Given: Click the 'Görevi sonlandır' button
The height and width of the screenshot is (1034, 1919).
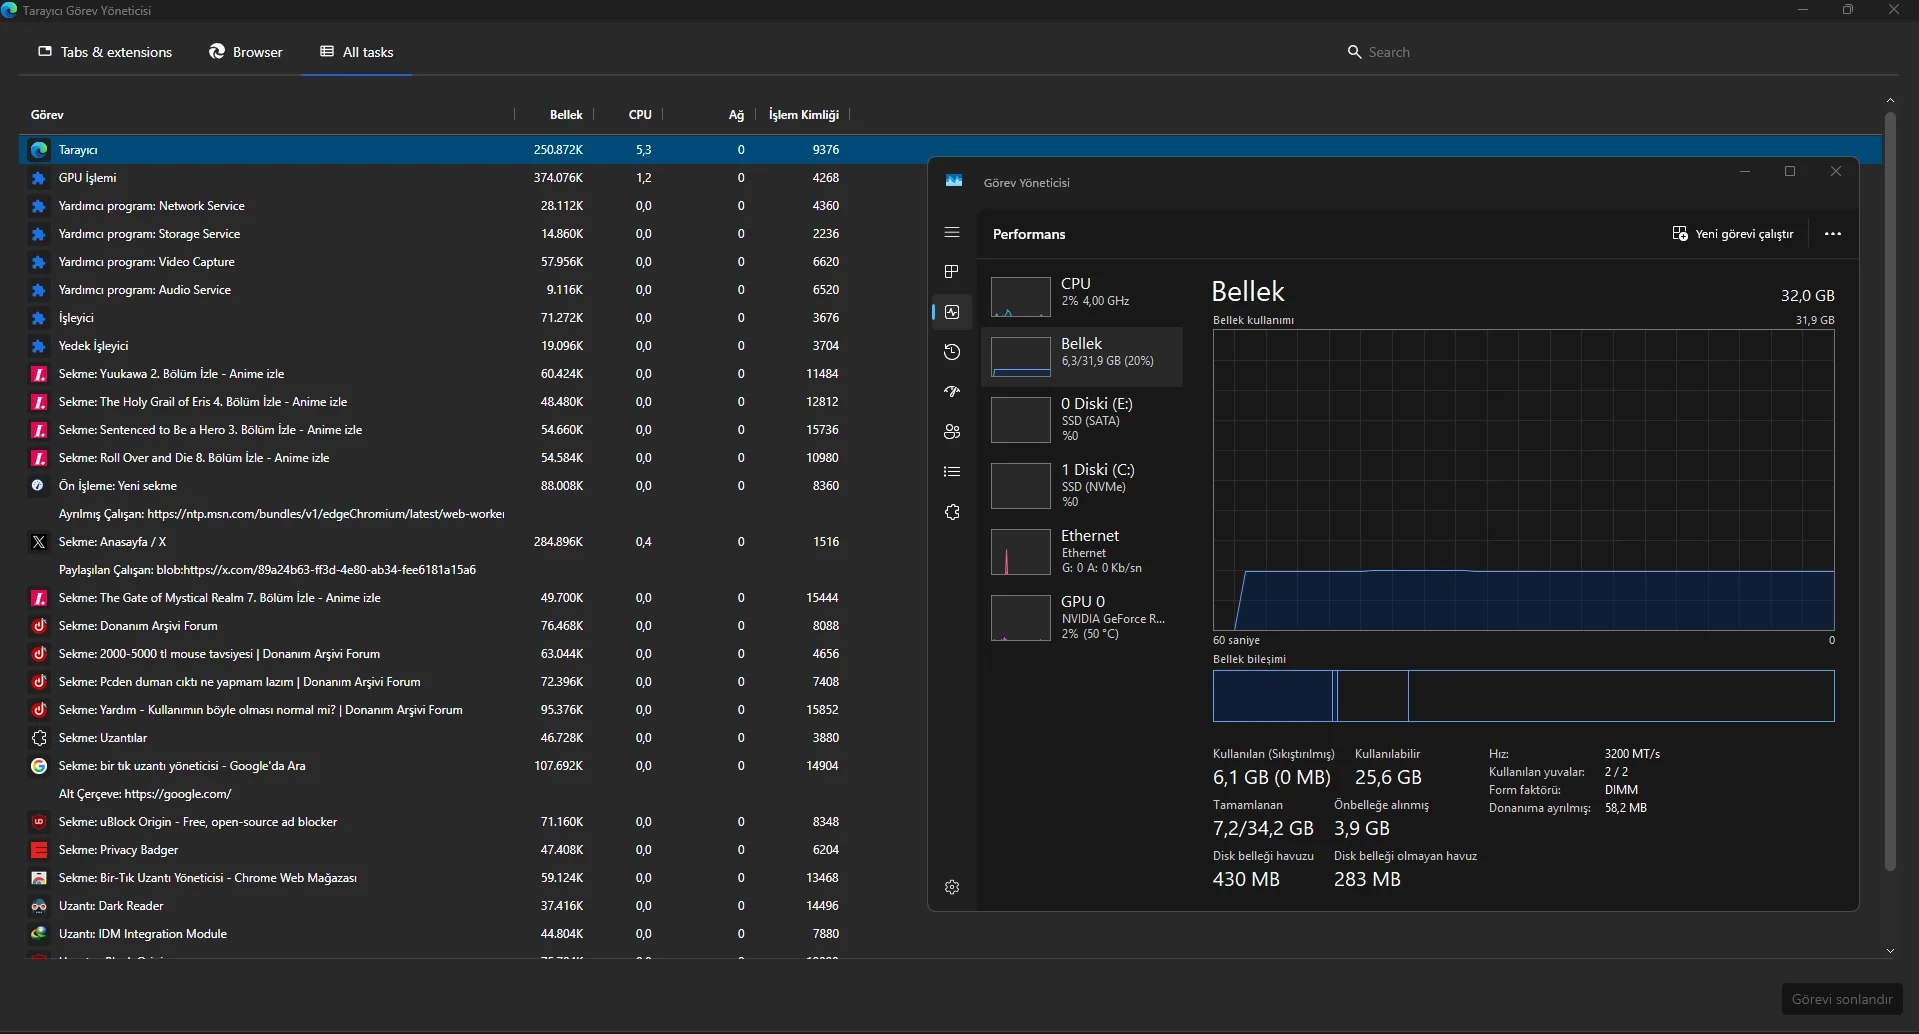Looking at the screenshot, I should 1841,999.
